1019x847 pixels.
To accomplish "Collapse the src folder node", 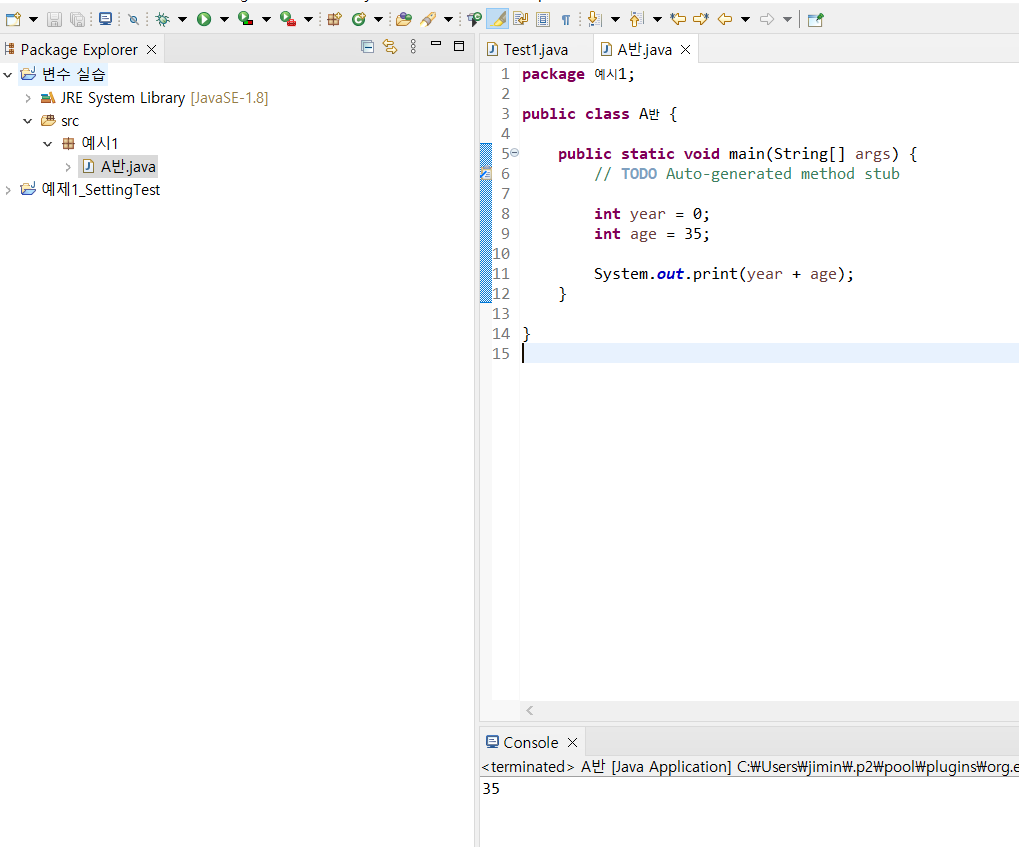I will click(27, 121).
